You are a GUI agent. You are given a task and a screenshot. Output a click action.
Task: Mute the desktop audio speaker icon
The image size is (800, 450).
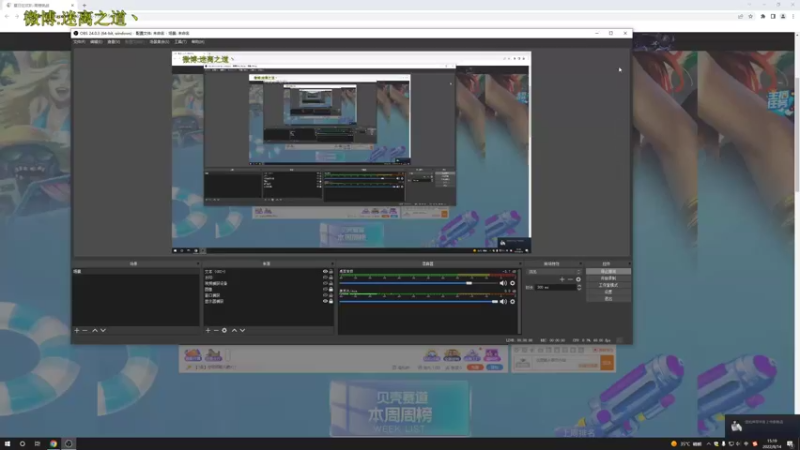(x=504, y=283)
